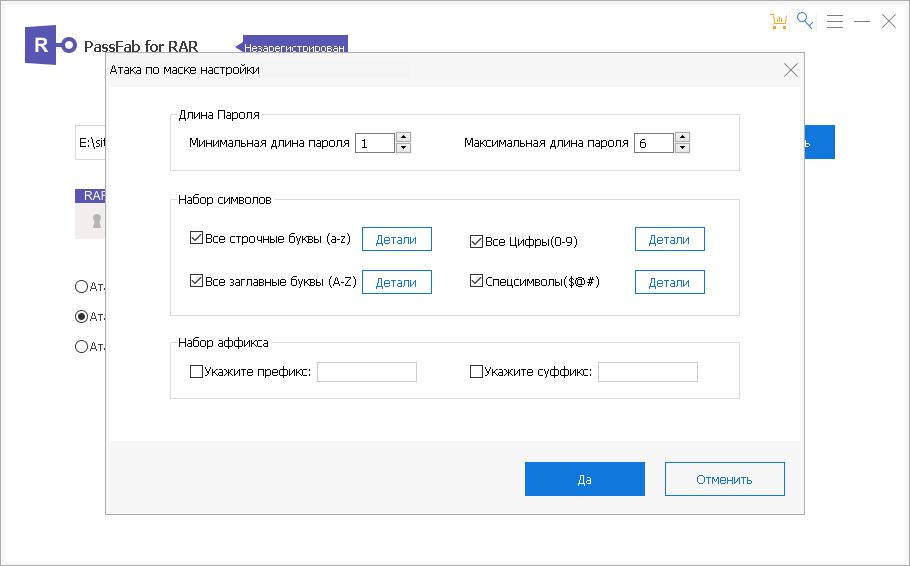
Task: Minimize the PassFab main window
Action: click(x=862, y=21)
